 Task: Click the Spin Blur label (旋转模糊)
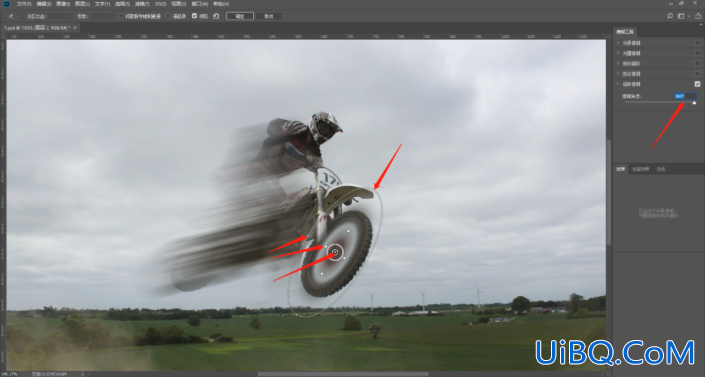tap(631, 84)
